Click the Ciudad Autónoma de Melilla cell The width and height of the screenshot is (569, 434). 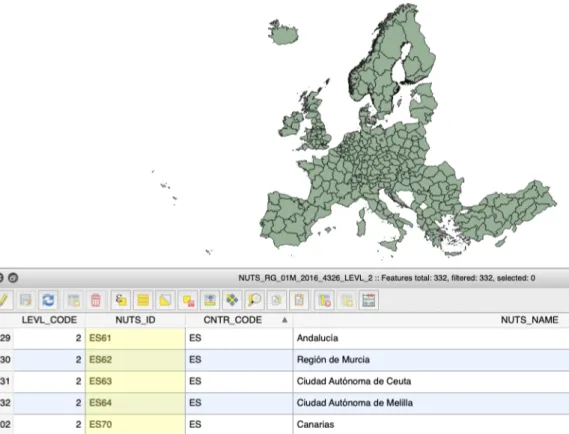[x=431, y=403]
